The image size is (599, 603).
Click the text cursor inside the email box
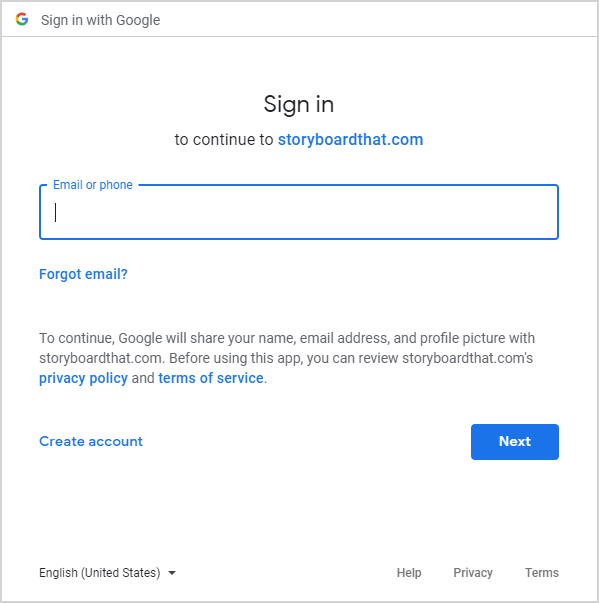coord(56,213)
